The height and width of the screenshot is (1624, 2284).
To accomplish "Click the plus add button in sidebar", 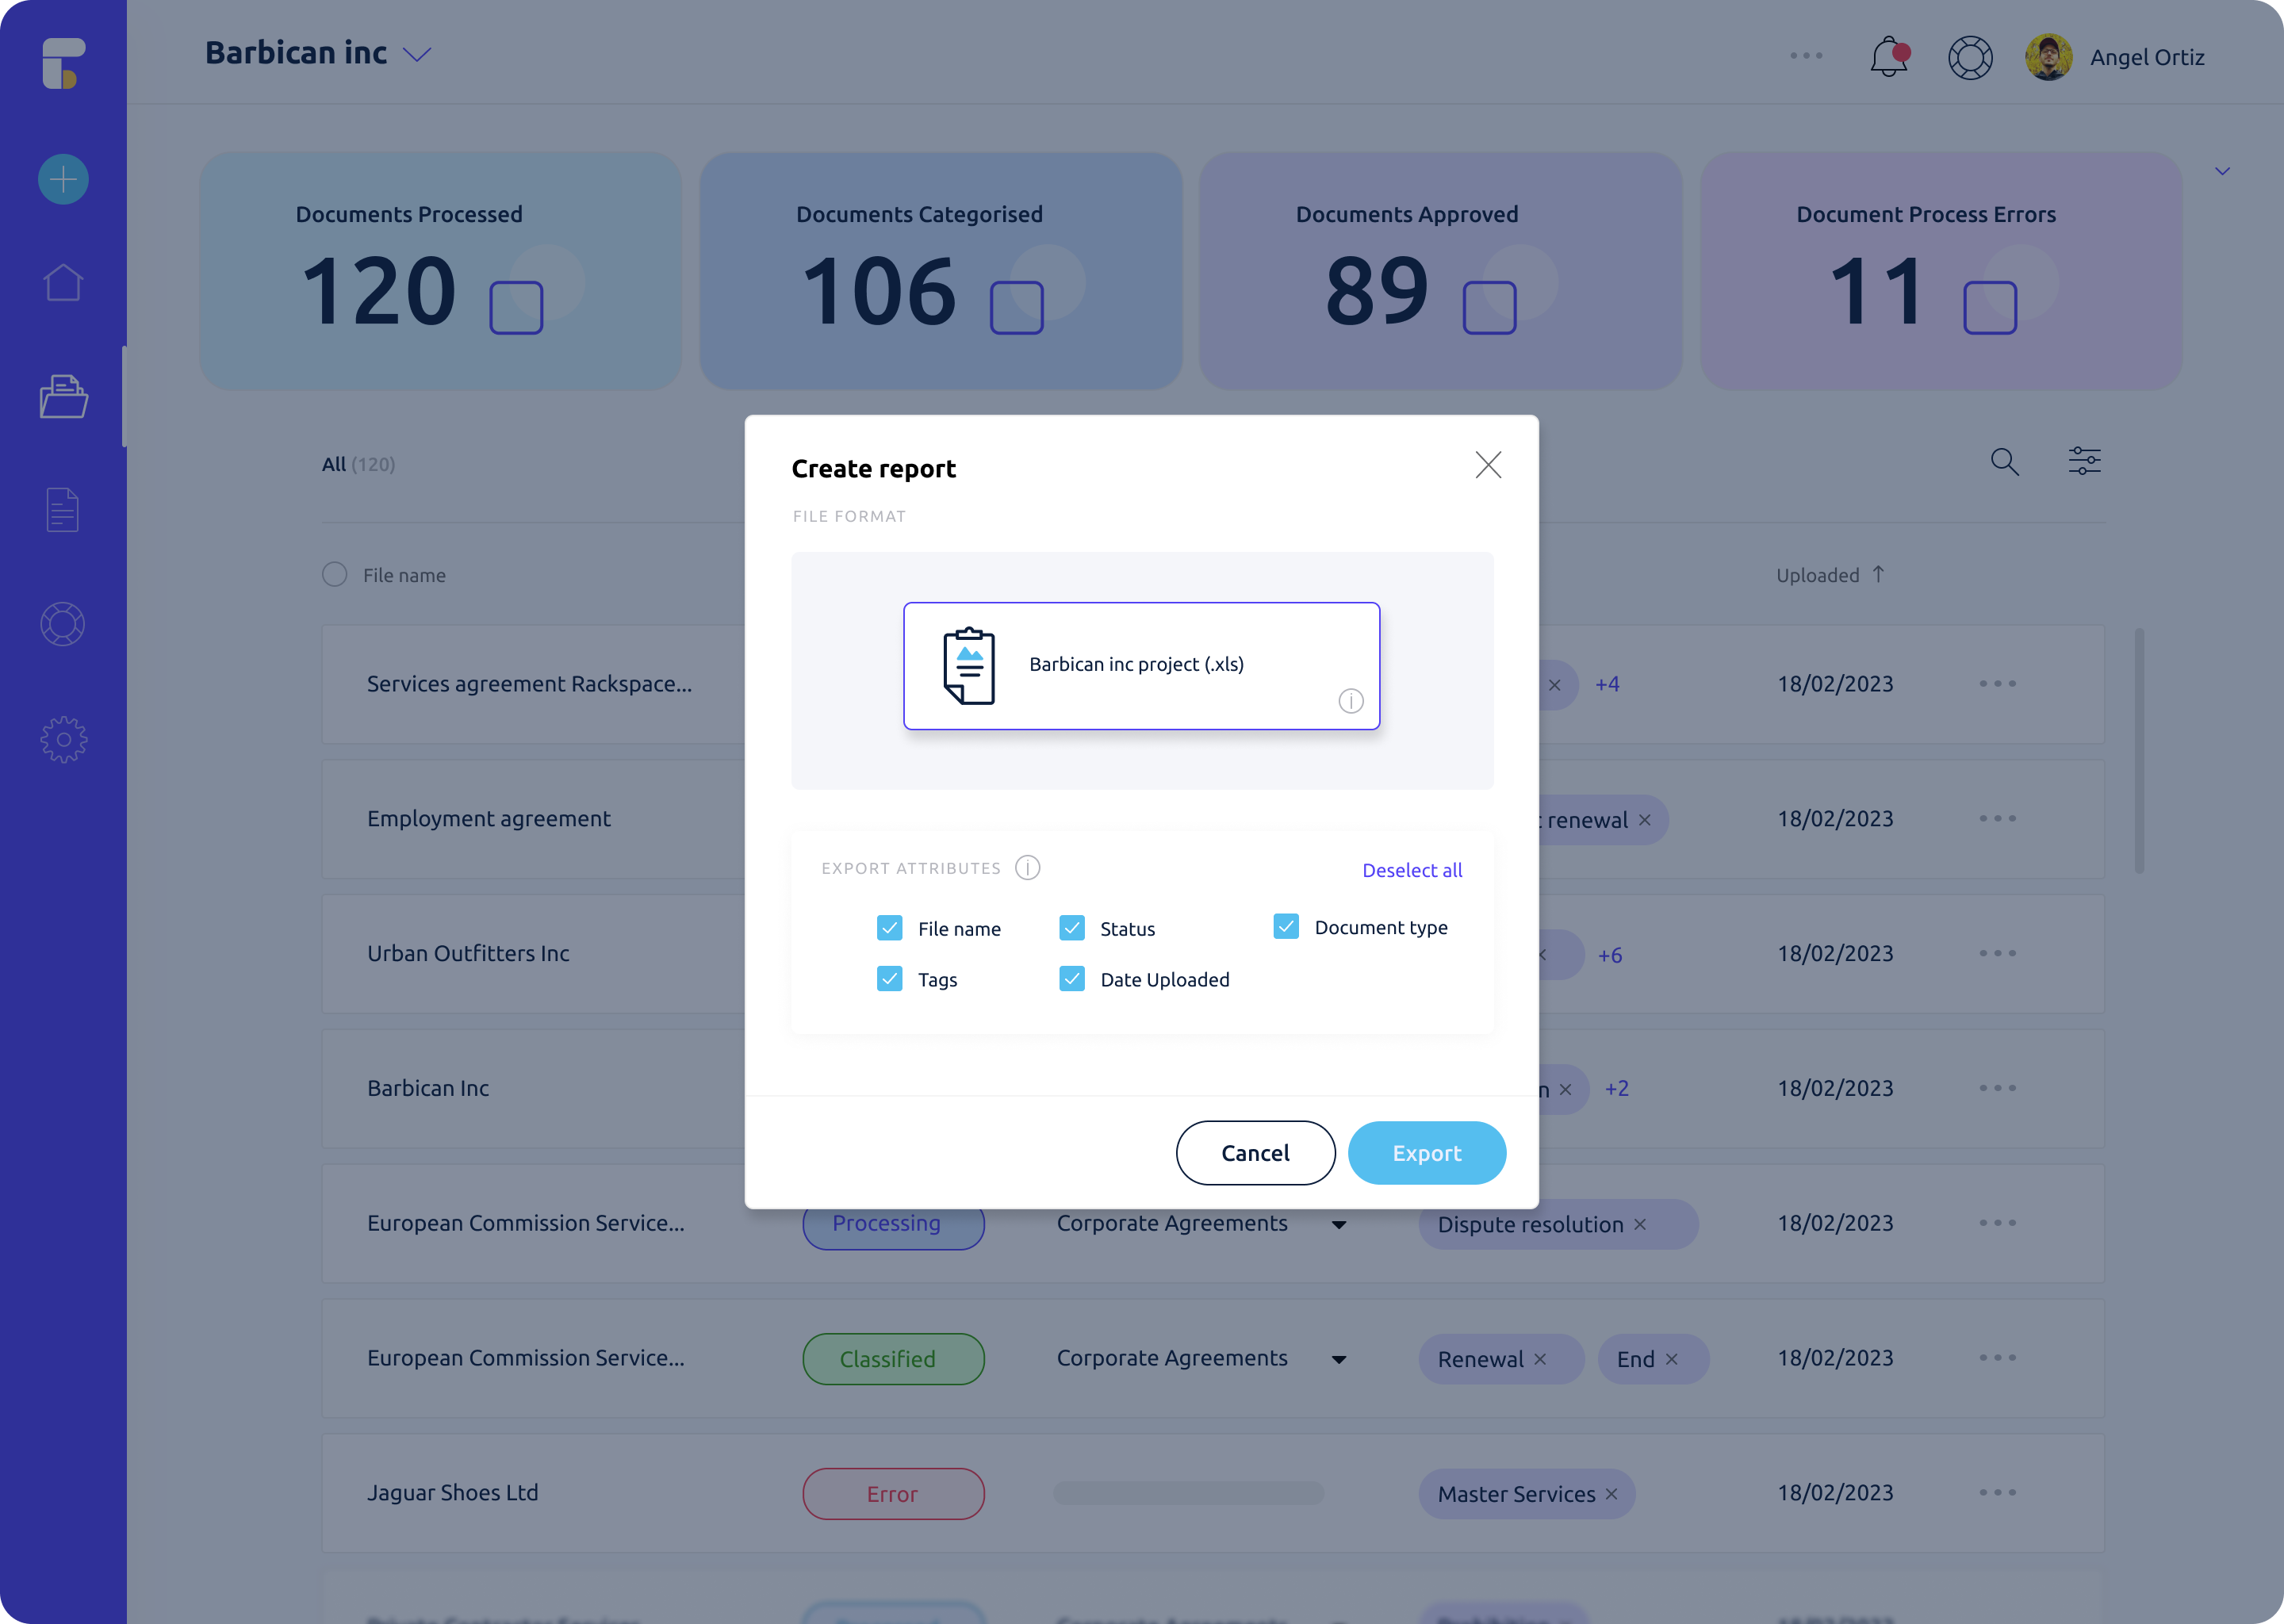I will 63,180.
